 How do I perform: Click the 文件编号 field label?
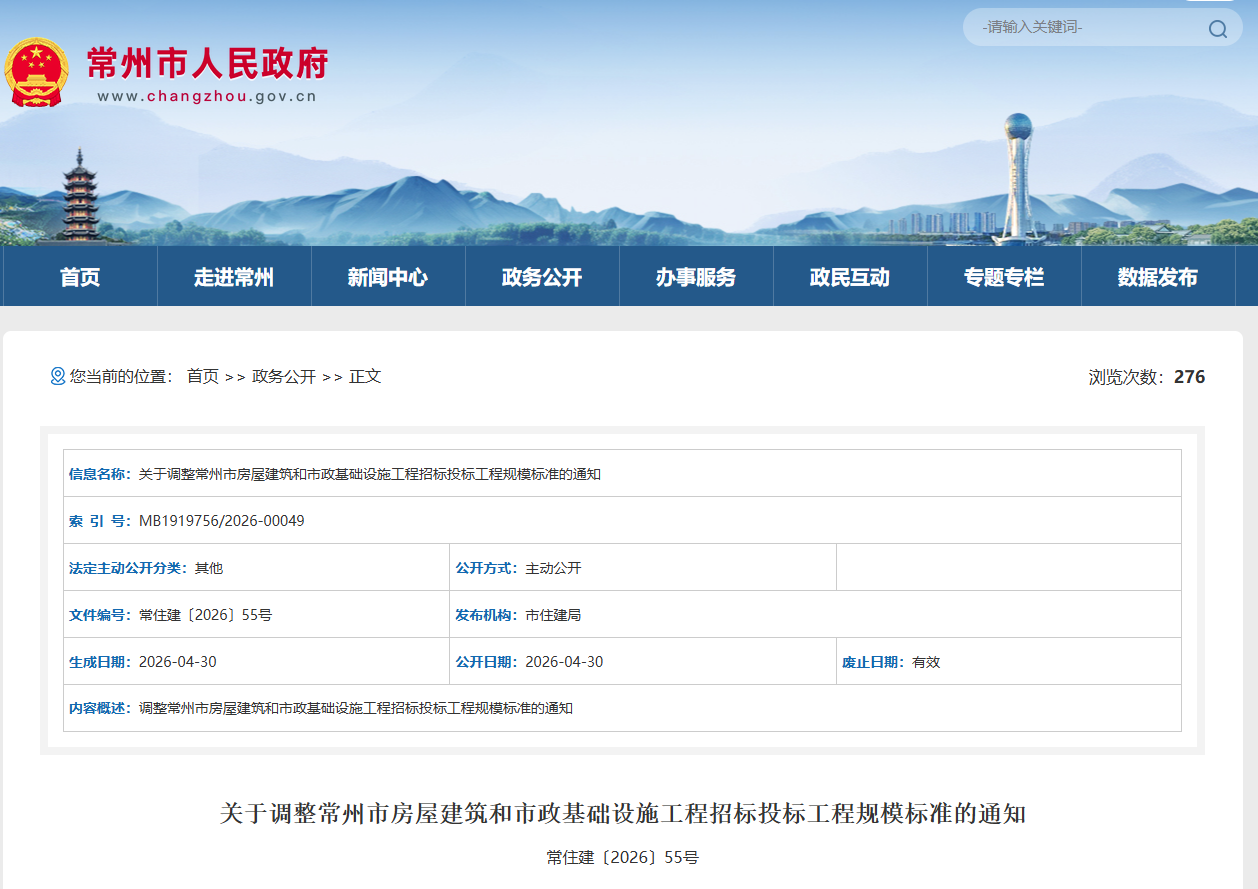click(100, 615)
